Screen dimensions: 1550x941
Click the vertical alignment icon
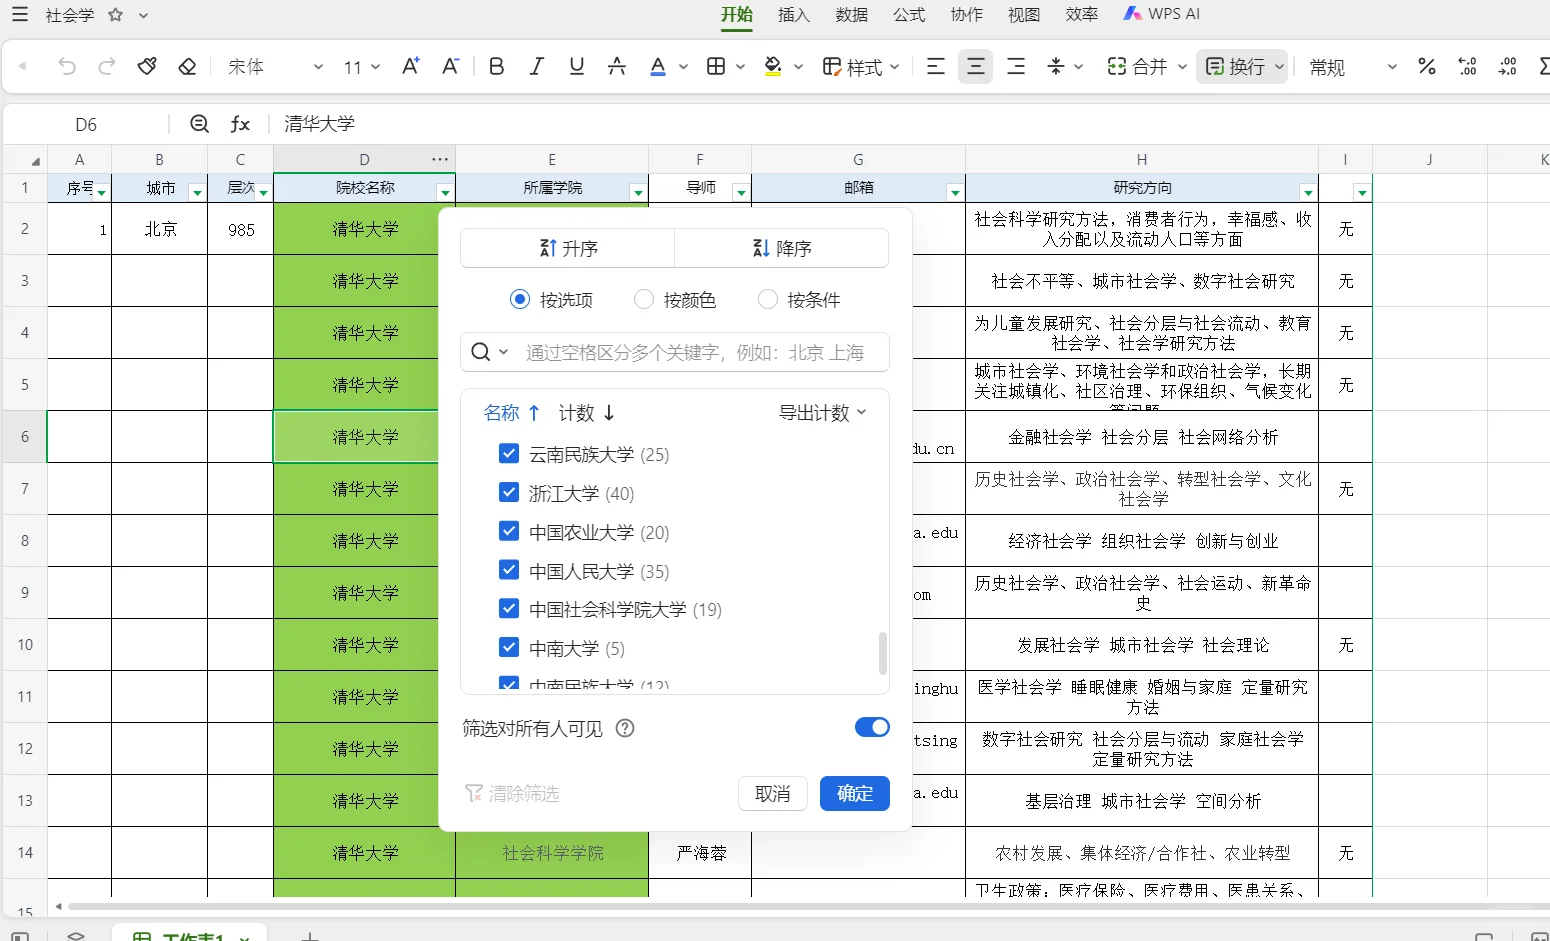click(x=1056, y=67)
